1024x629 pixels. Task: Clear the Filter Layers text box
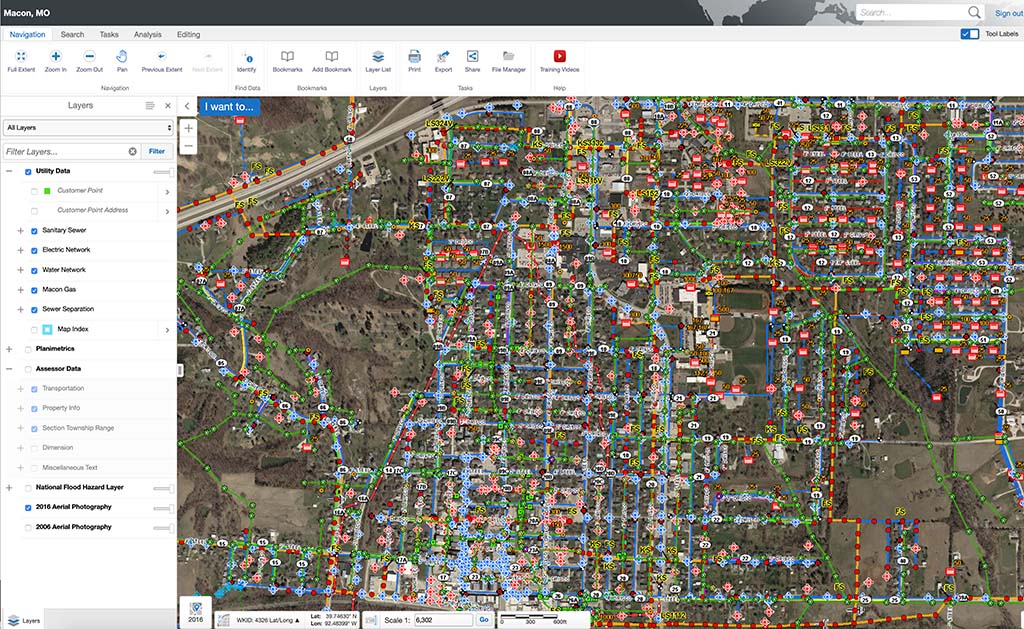coord(133,152)
